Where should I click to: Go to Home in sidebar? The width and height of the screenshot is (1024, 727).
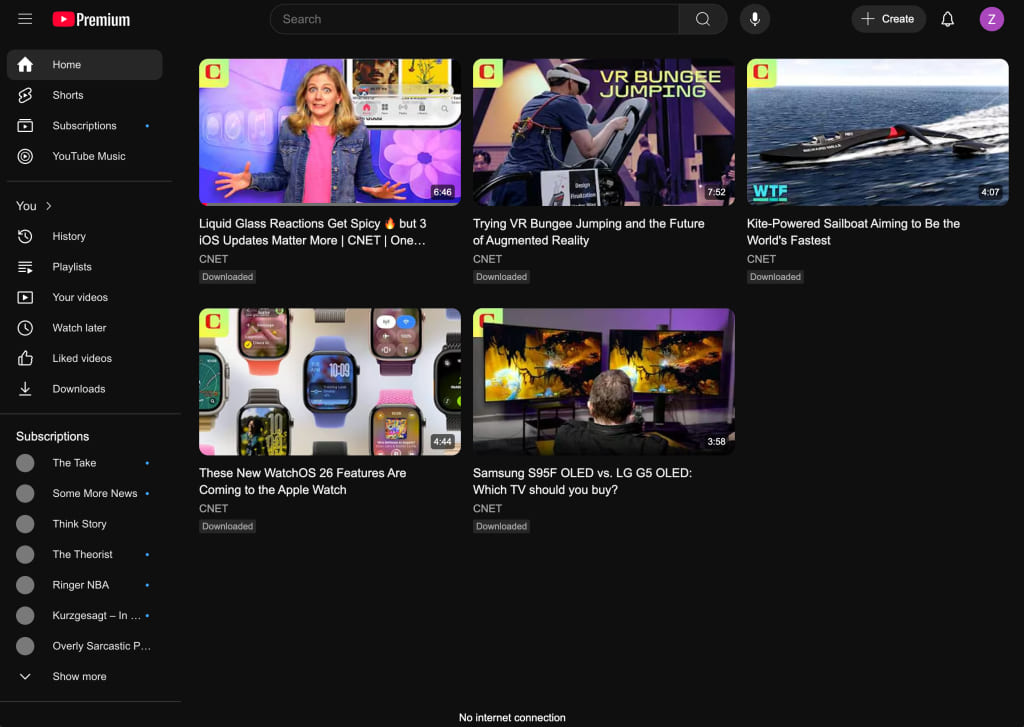[67, 65]
